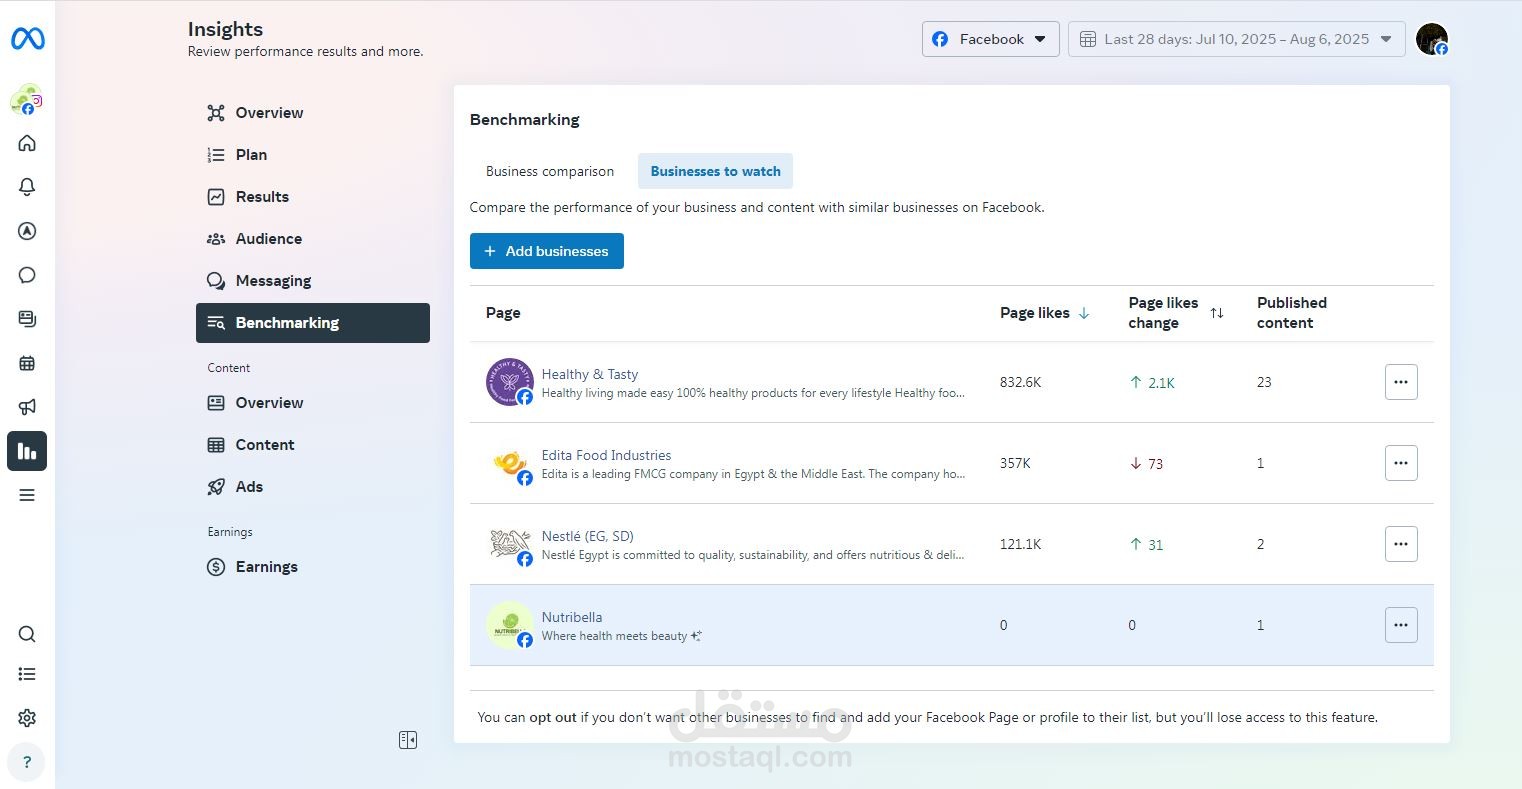Click the Edita Food Industries page logo
Viewport: 1522px width, 789px height.
coord(510,464)
